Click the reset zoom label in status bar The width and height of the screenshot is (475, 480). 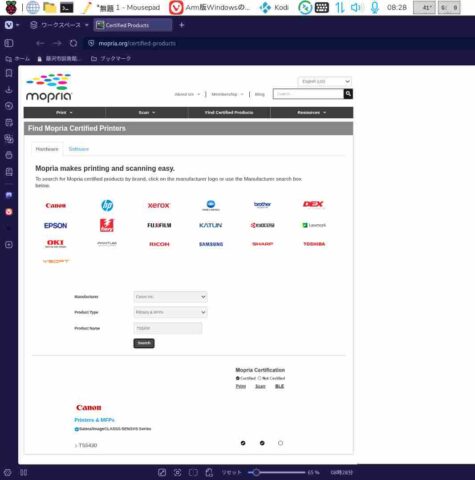tap(232, 472)
